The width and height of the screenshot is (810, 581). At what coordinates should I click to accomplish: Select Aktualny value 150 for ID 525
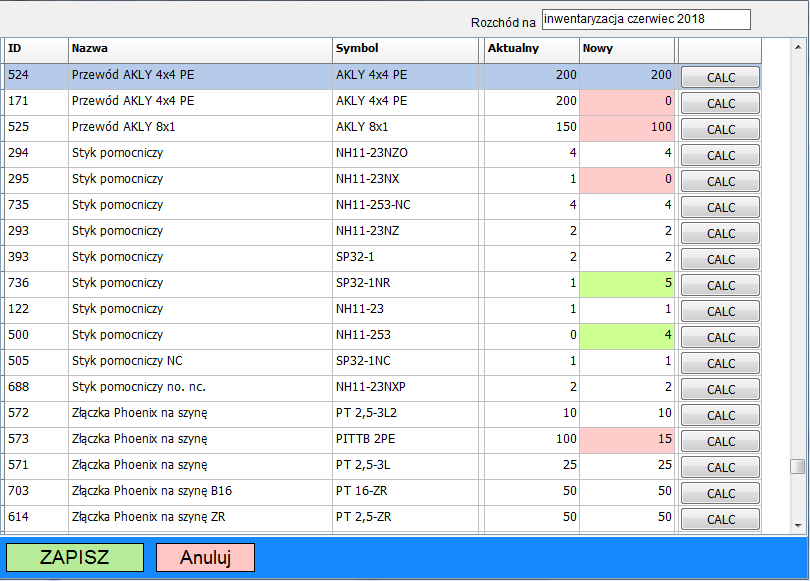[532, 129]
